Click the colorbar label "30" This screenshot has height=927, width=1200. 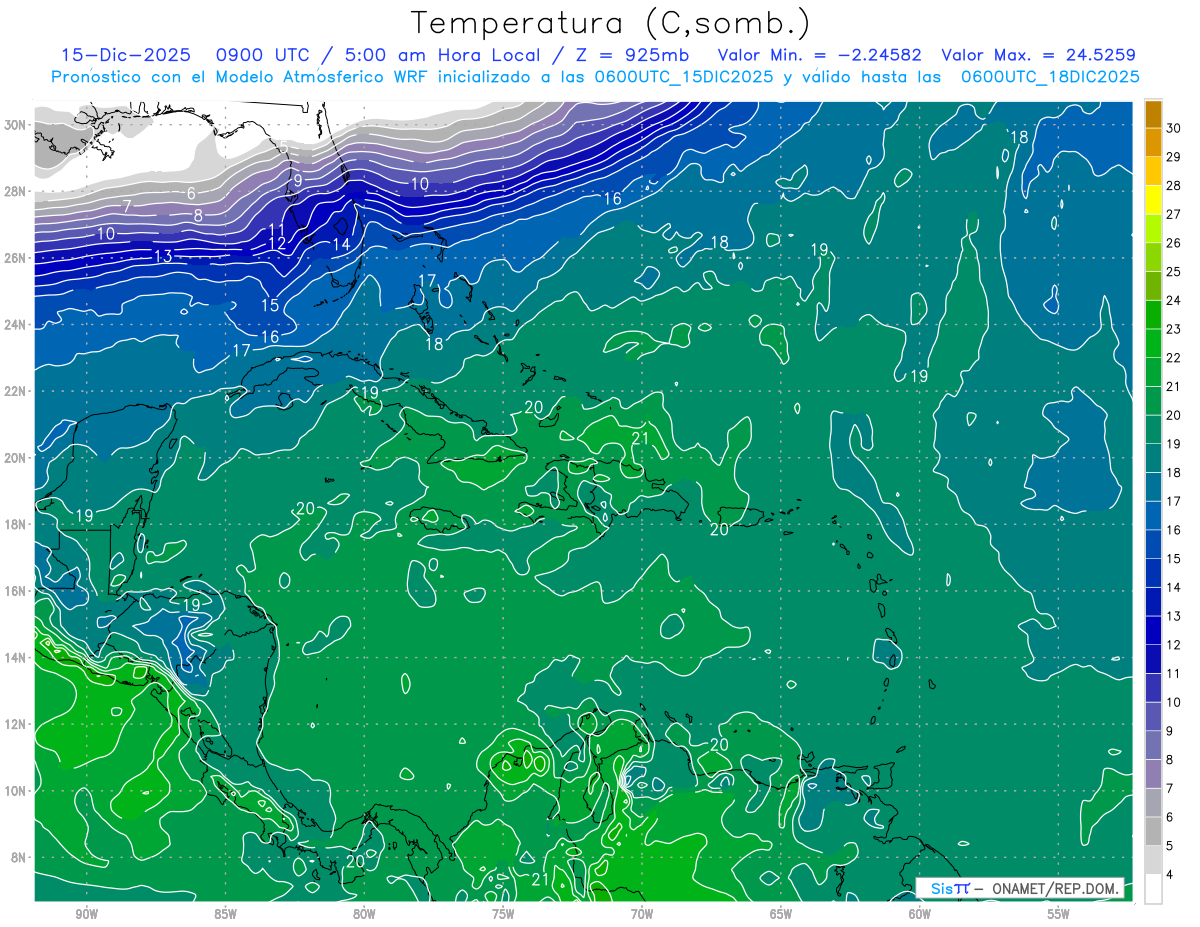[x=1175, y=127]
